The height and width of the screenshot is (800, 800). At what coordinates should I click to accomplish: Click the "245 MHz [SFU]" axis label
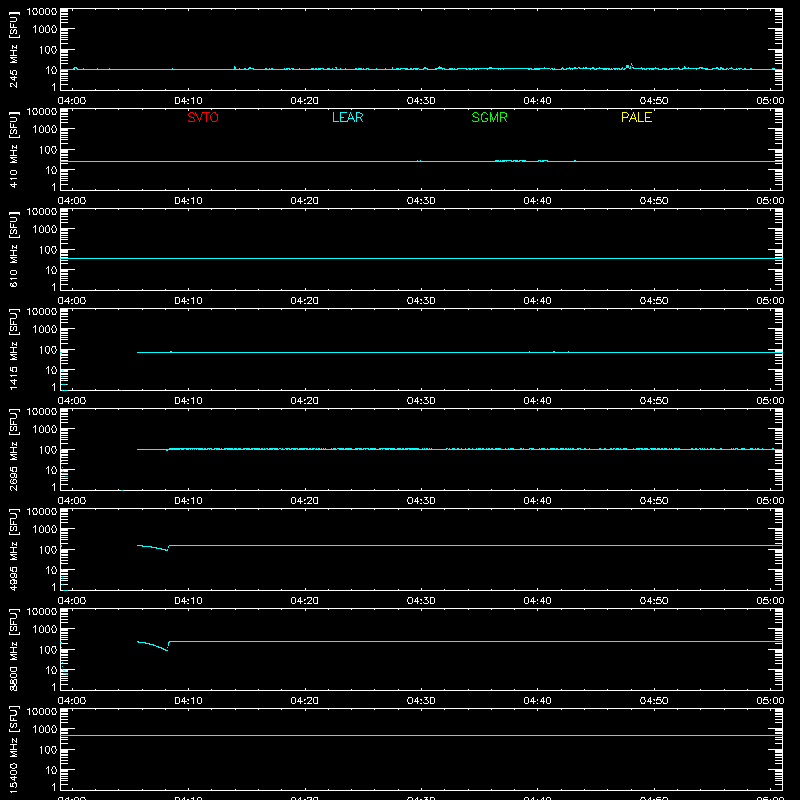[x=13, y=50]
